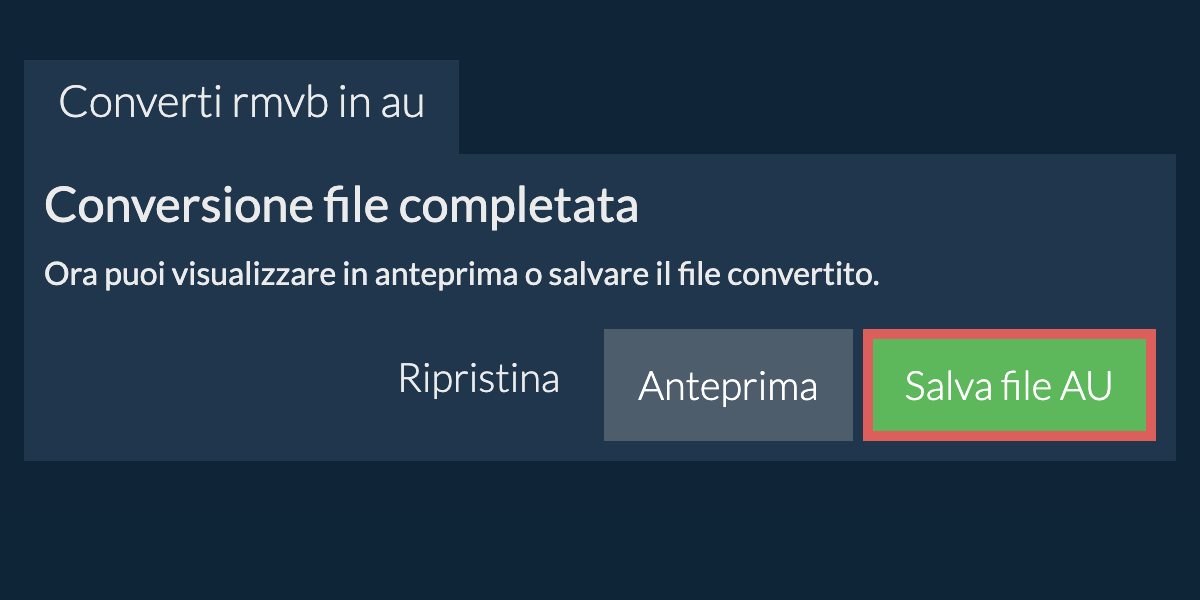Click the preview-or-save instruction line

tap(461, 275)
